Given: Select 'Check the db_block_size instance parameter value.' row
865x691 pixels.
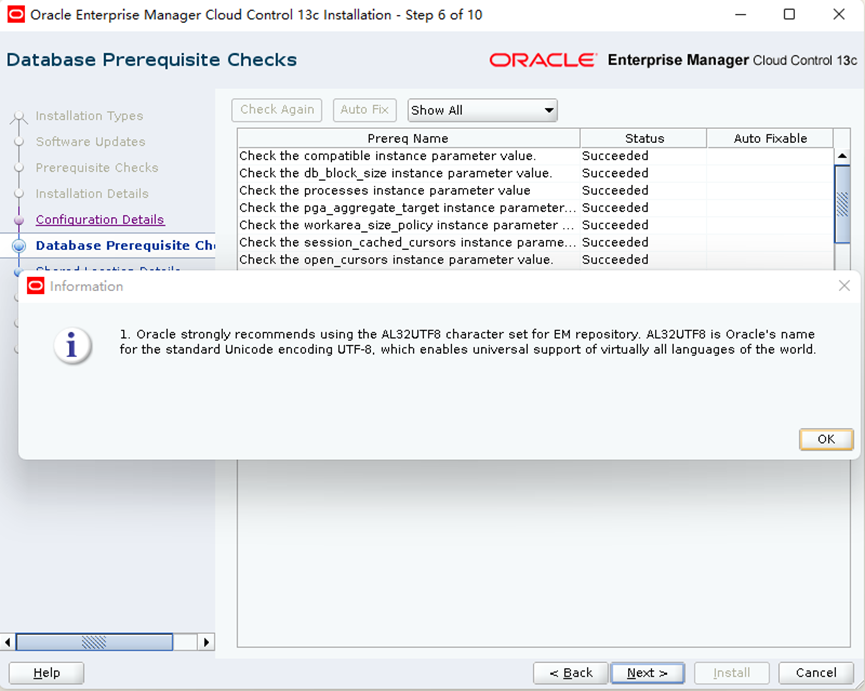Looking at the screenshot, I should (535, 173).
